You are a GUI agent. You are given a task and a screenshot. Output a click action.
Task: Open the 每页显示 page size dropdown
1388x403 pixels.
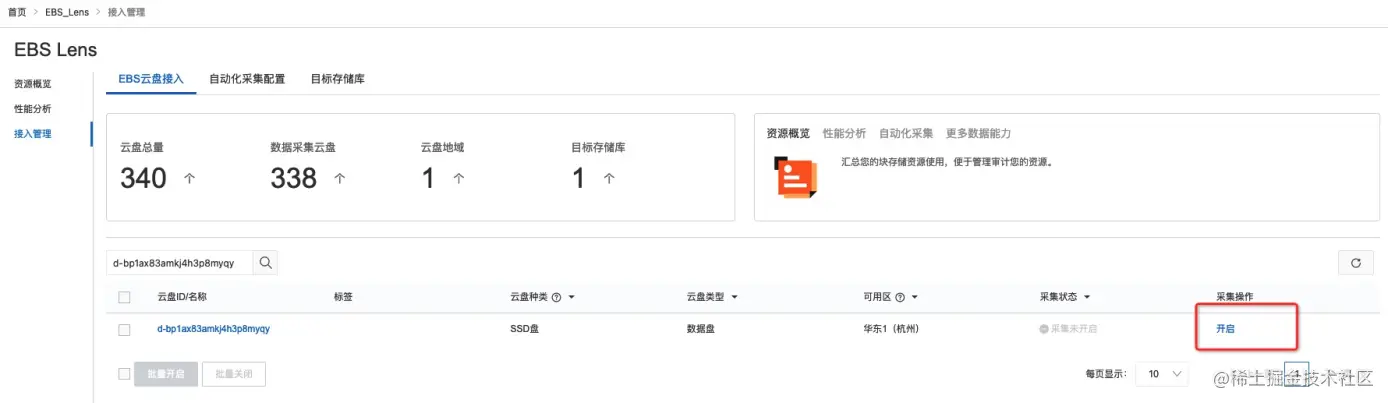[1164, 374]
